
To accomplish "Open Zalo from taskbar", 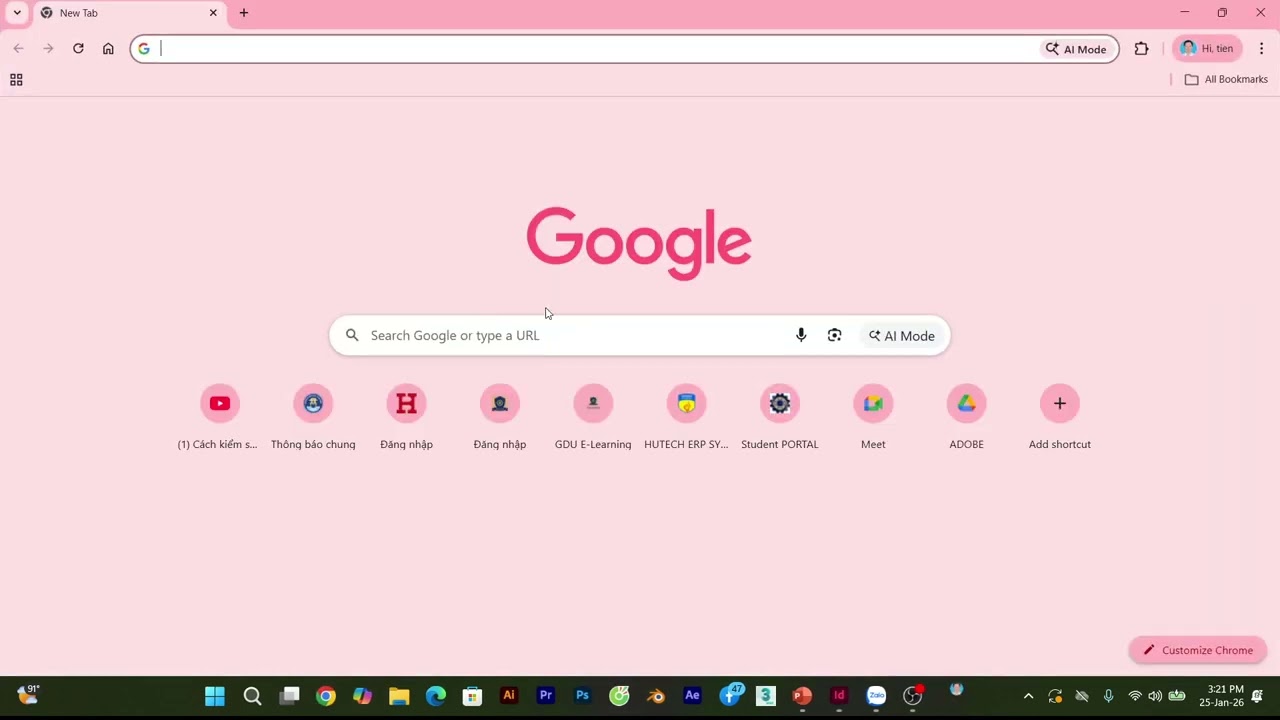I will [876, 696].
